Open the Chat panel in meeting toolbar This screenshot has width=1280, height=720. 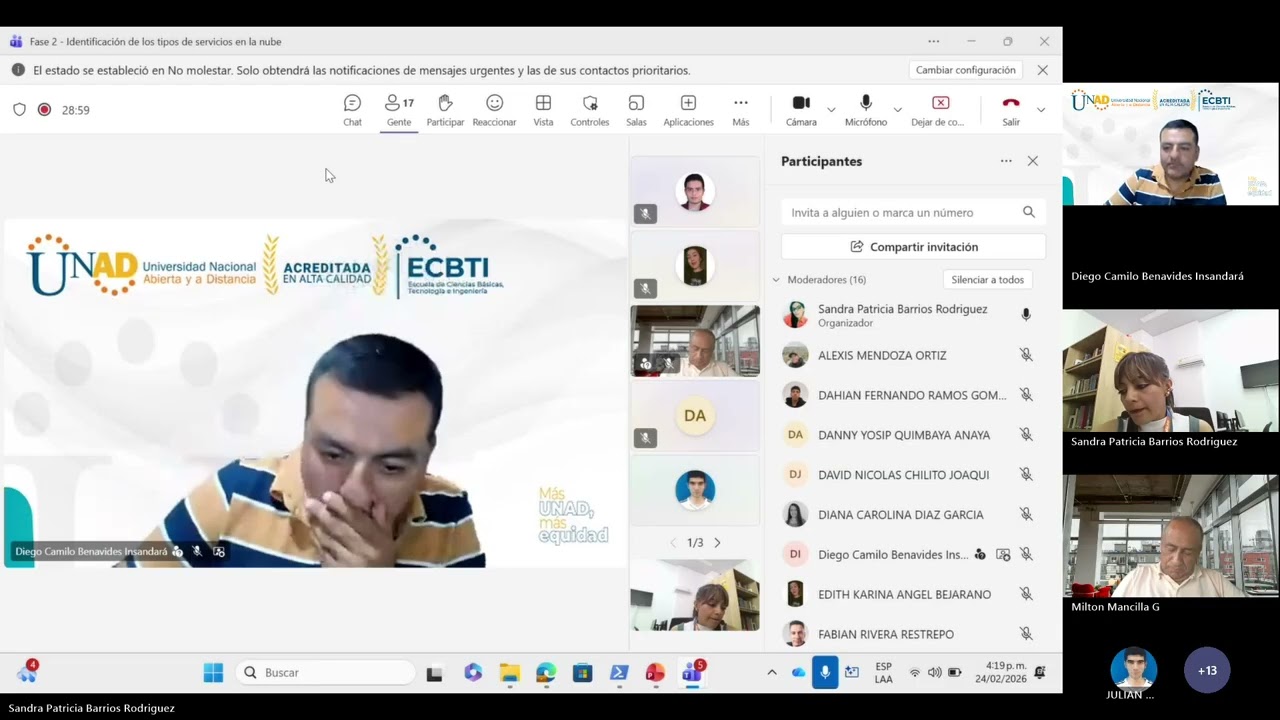coord(352,110)
